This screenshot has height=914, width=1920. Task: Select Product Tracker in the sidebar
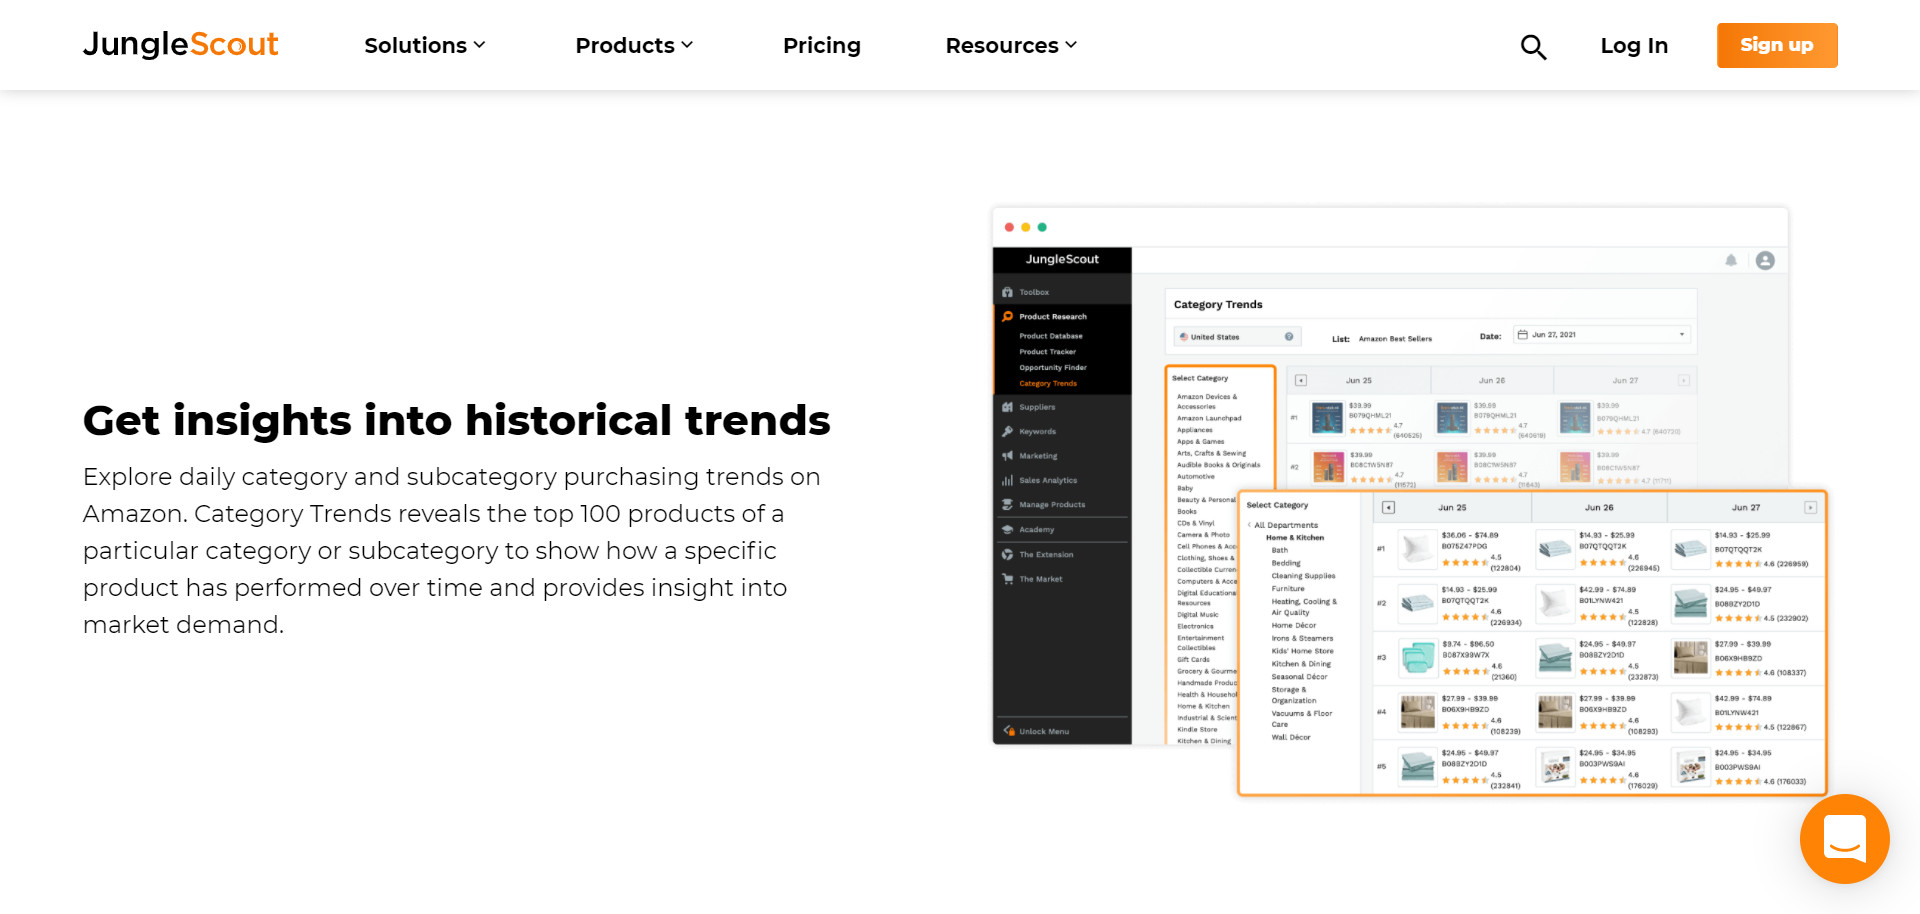coord(1048,352)
